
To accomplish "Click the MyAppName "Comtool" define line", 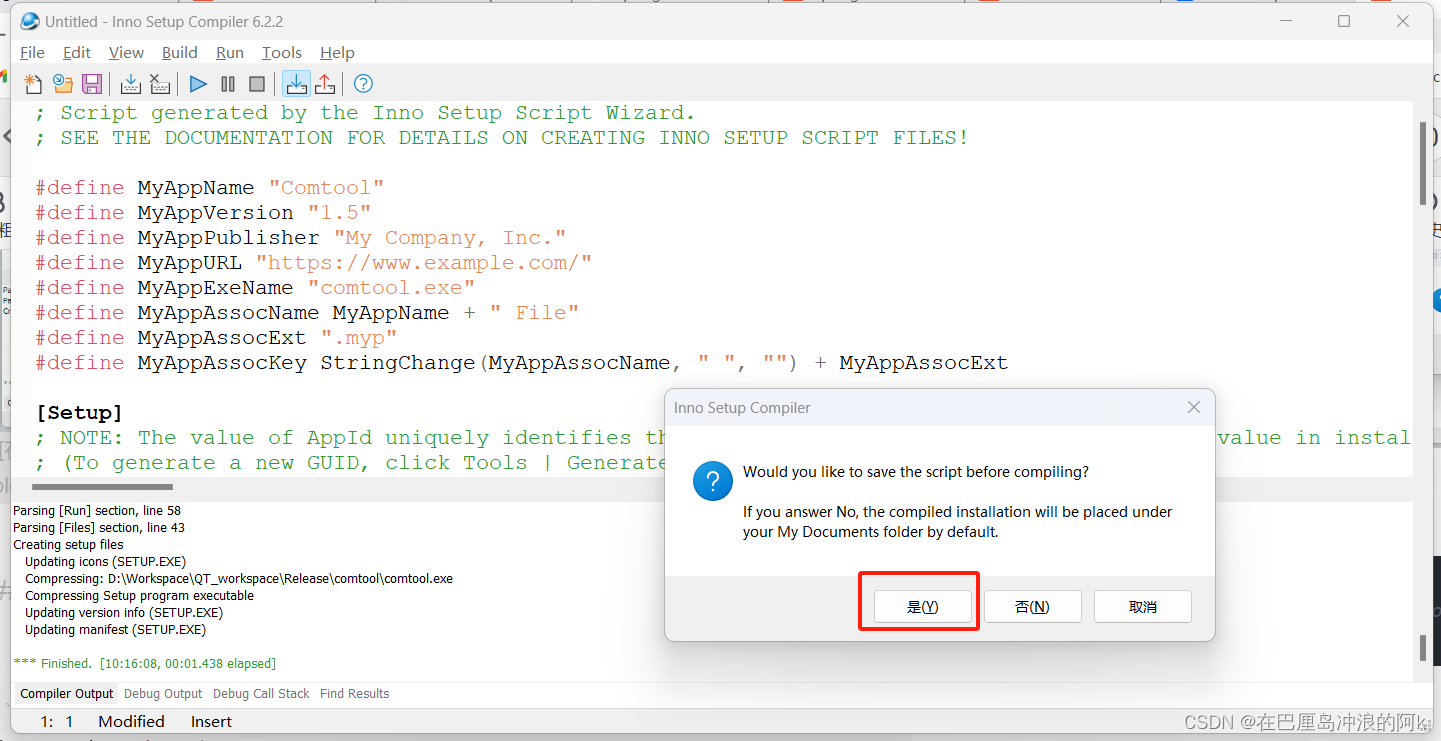I will [210, 188].
